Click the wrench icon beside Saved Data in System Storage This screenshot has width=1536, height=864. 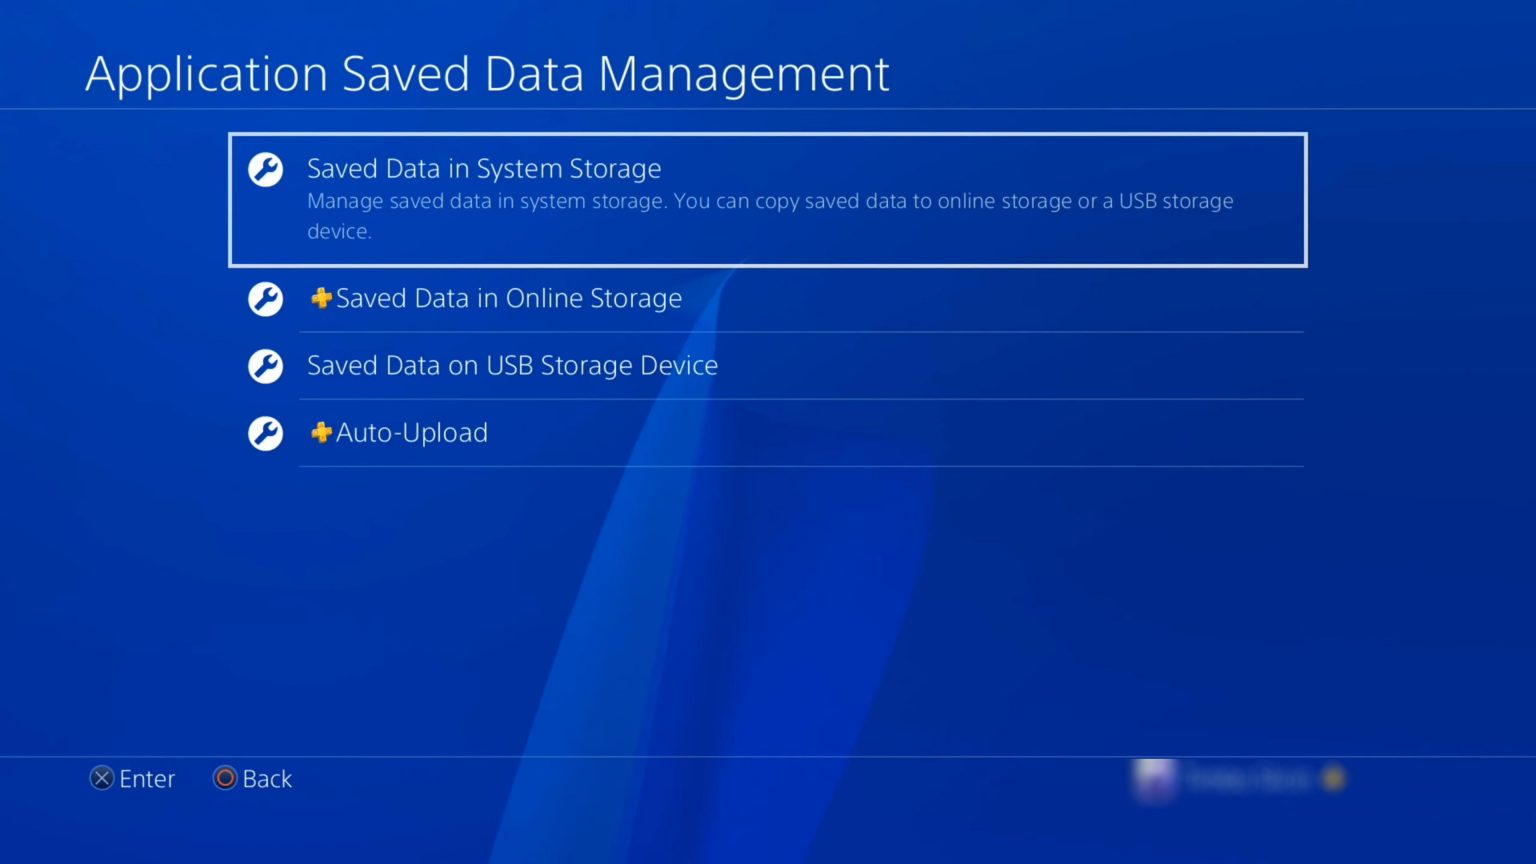pos(265,170)
